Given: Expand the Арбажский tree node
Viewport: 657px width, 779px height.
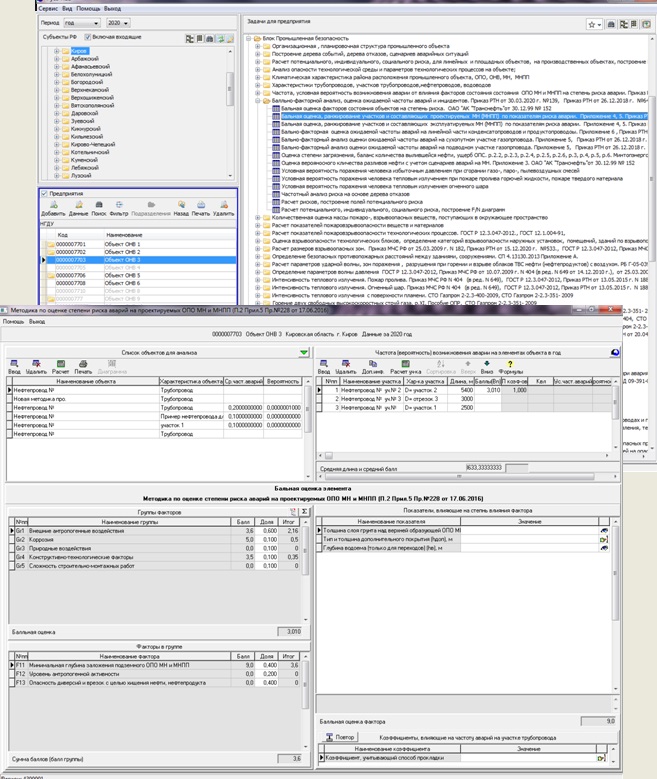Looking at the screenshot, I should coord(57,58).
